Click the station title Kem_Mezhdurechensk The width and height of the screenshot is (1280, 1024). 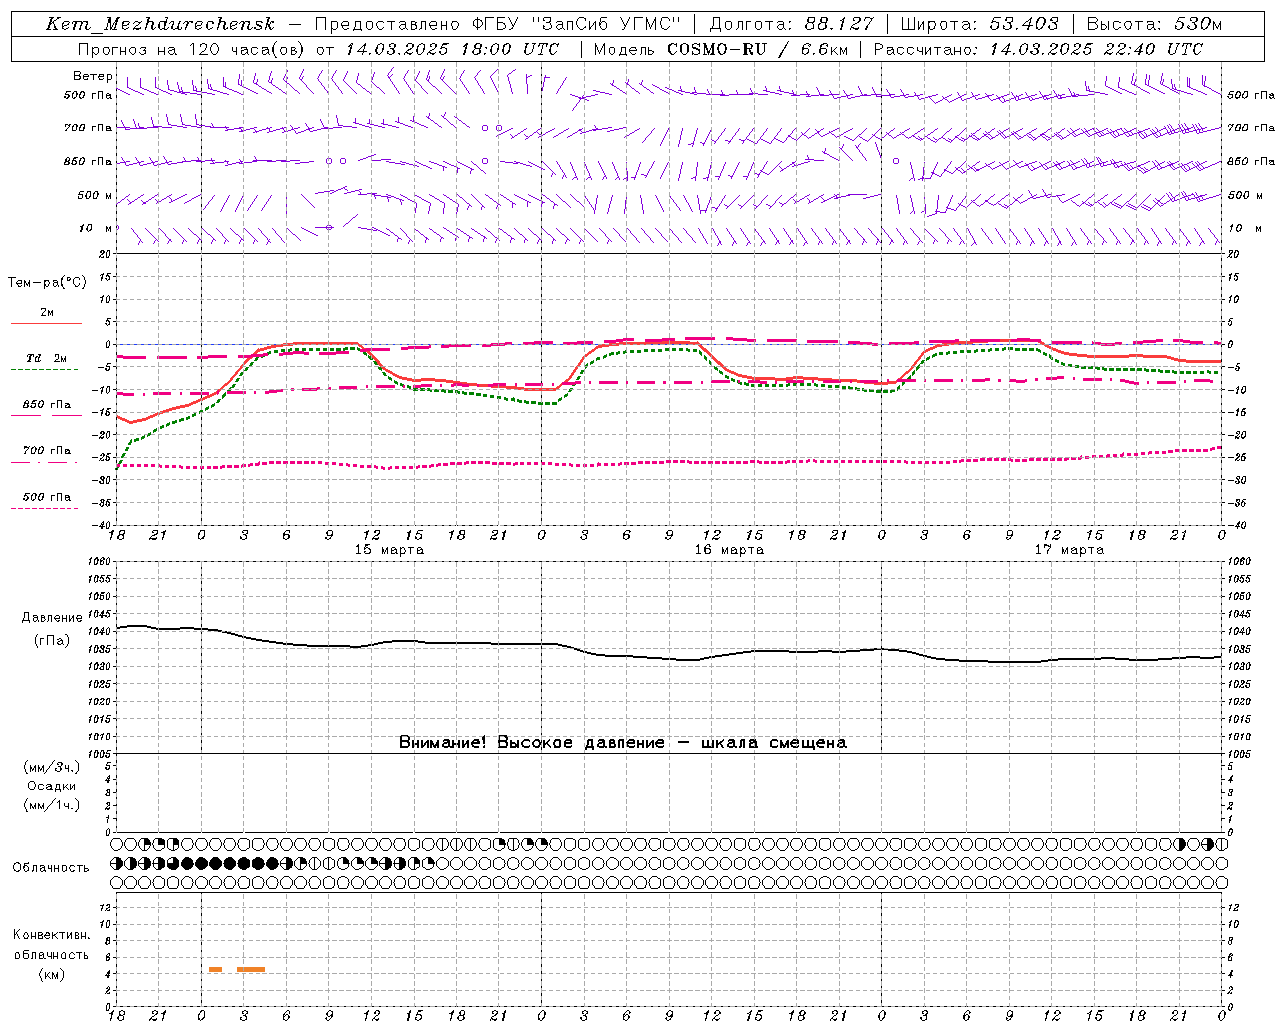tap(161, 24)
